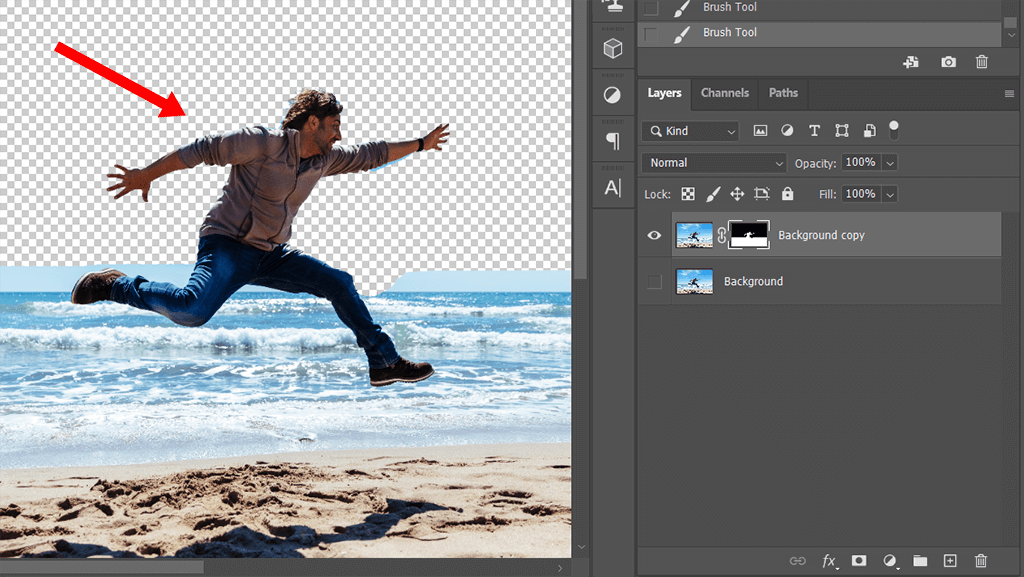Screen dimensions: 1024x577
Task: Toggle layer filtering on or off
Action: pos(894,129)
